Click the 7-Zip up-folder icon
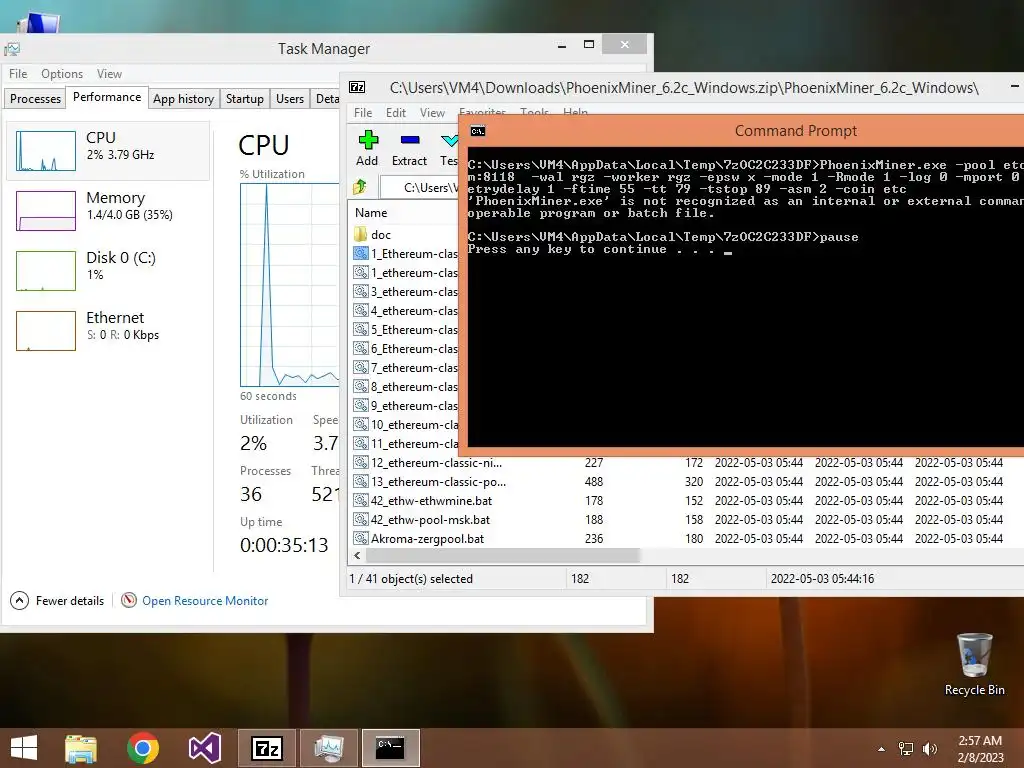Screen dimensions: 1024x768 [360, 187]
